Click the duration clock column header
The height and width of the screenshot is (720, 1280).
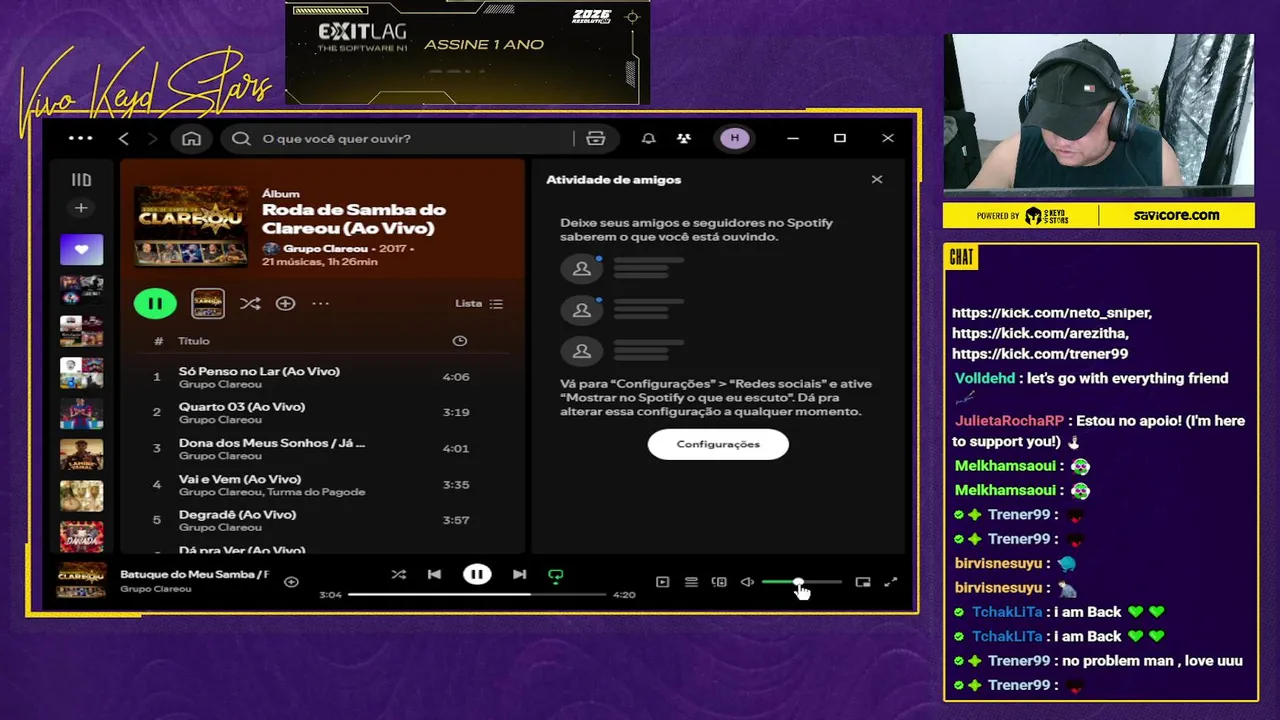[x=459, y=341]
